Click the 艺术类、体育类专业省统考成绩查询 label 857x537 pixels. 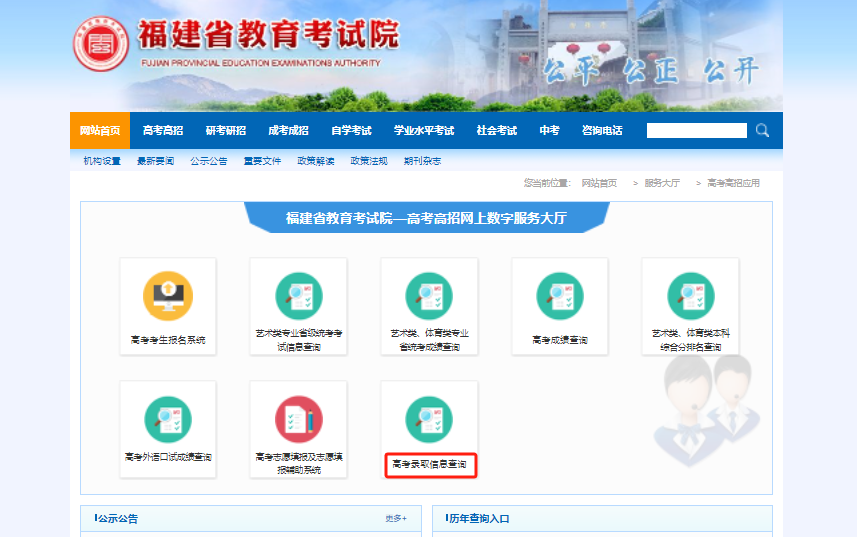tap(429, 340)
